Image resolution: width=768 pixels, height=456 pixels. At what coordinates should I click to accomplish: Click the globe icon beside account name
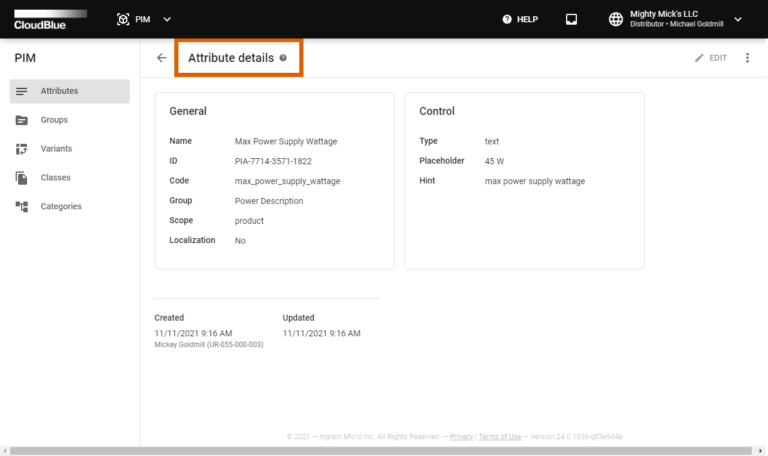coord(616,20)
